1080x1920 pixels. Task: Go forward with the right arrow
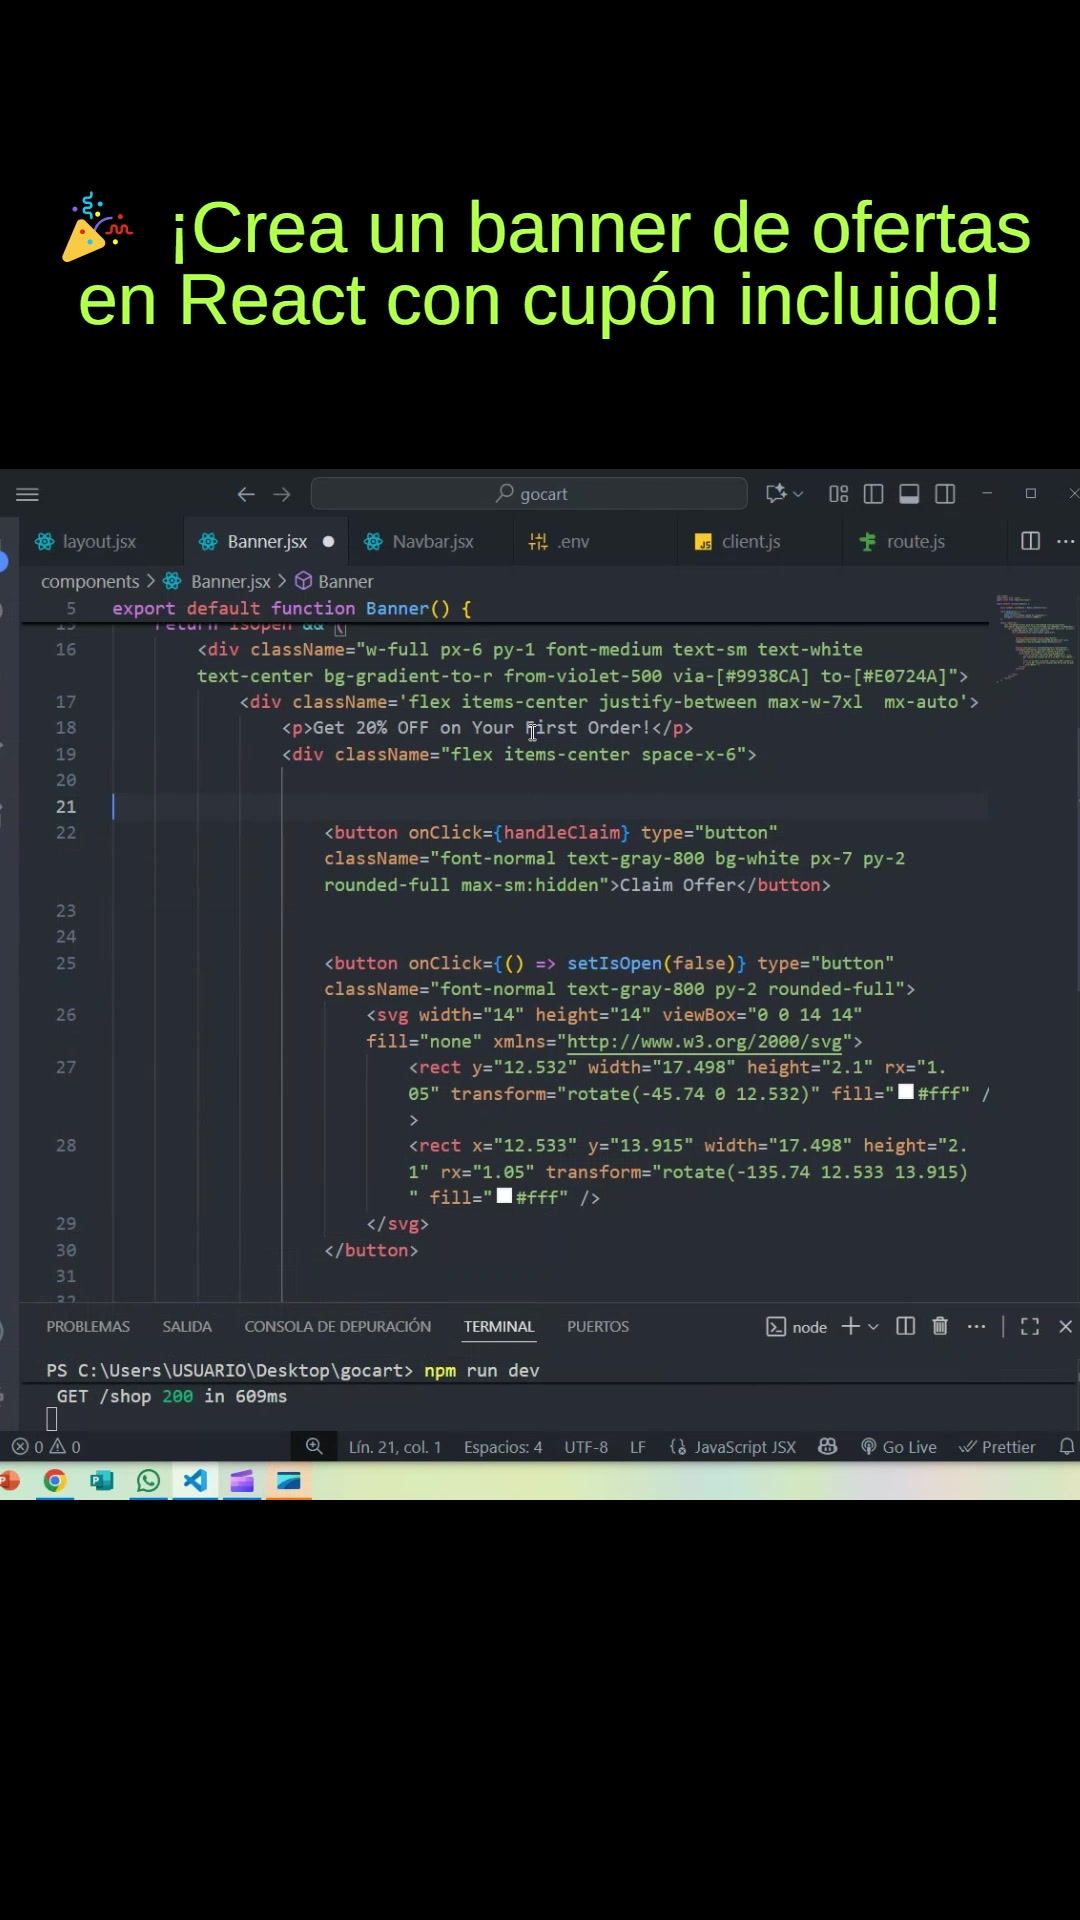coord(282,494)
